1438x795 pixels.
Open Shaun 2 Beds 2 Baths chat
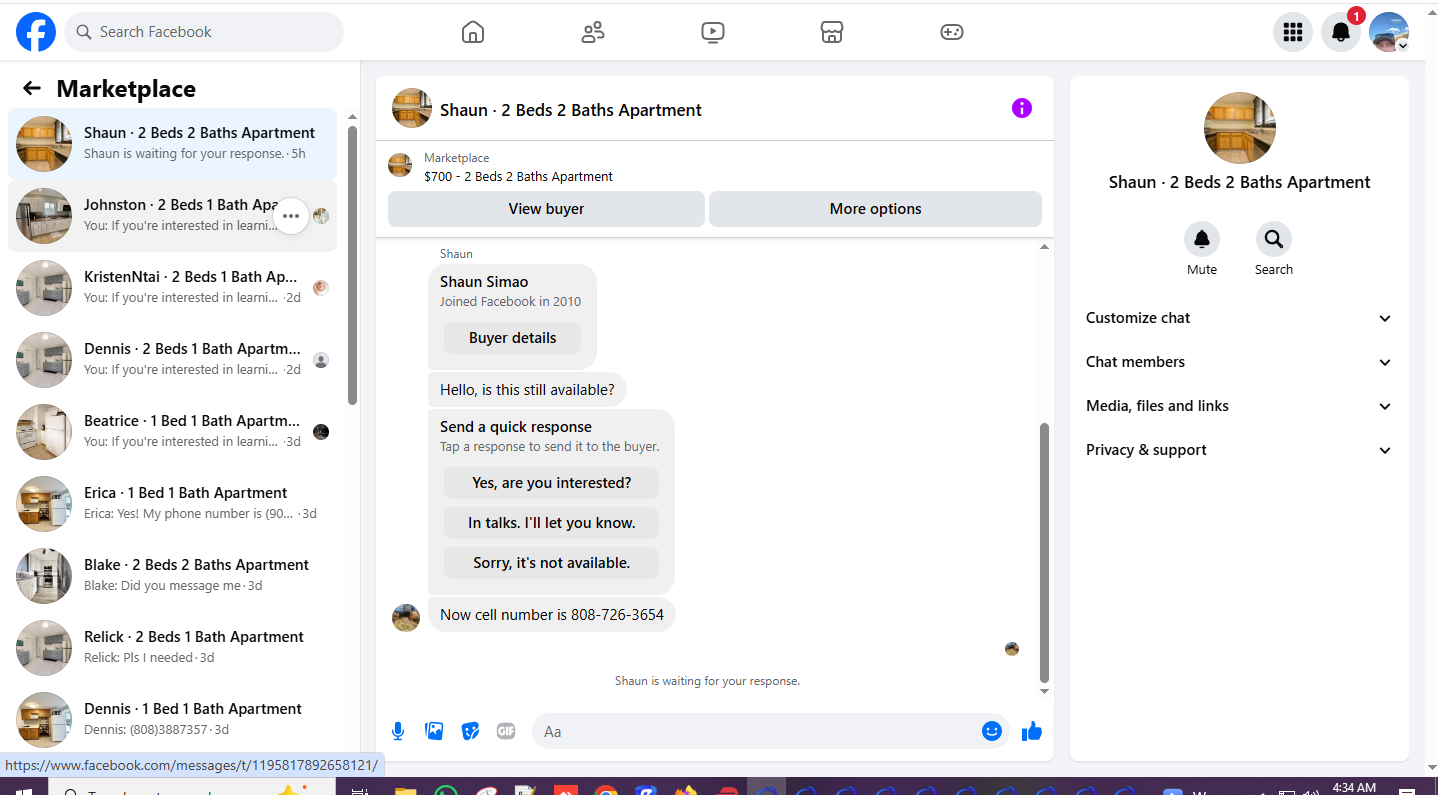pos(172,144)
